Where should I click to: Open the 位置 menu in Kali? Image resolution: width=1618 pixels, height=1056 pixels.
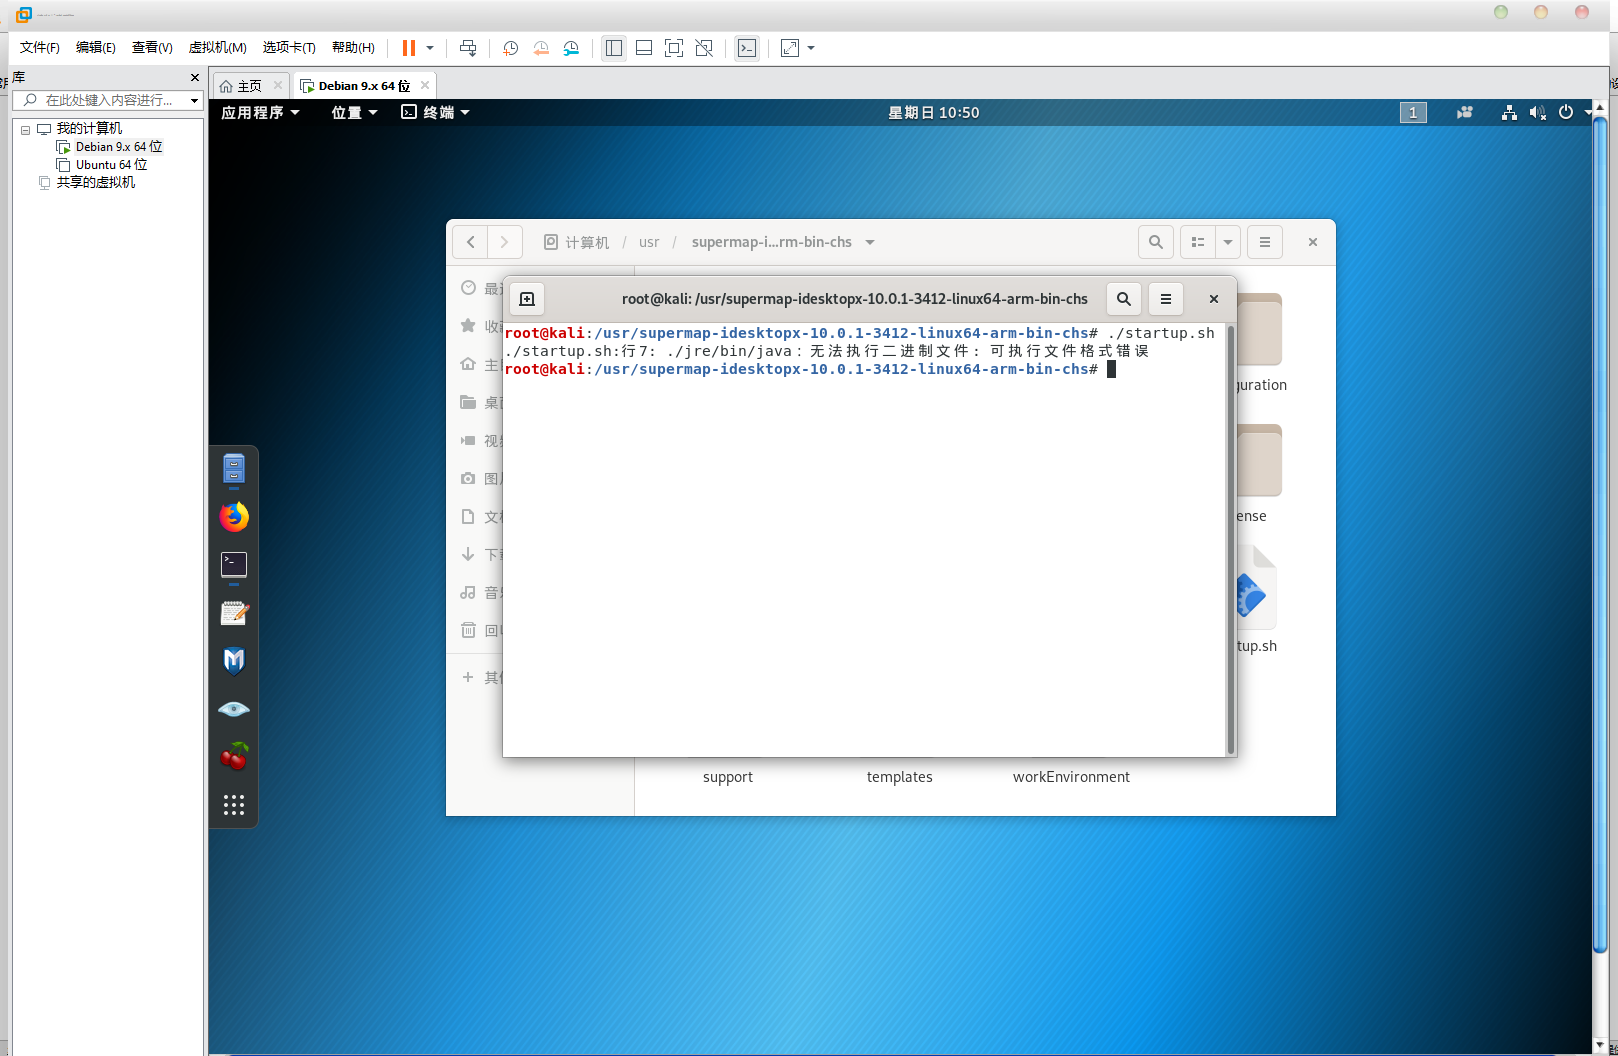355,113
